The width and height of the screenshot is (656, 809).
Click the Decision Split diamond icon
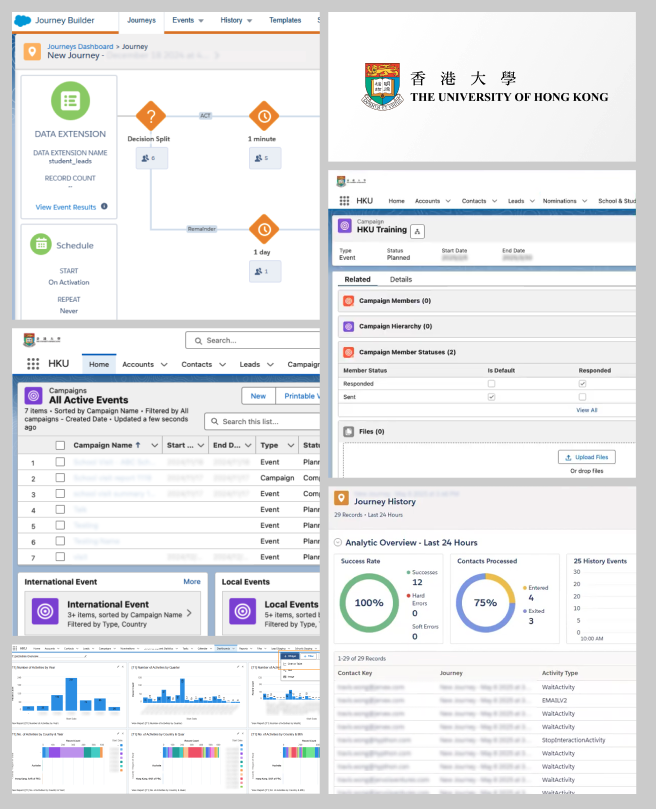(151, 116)
